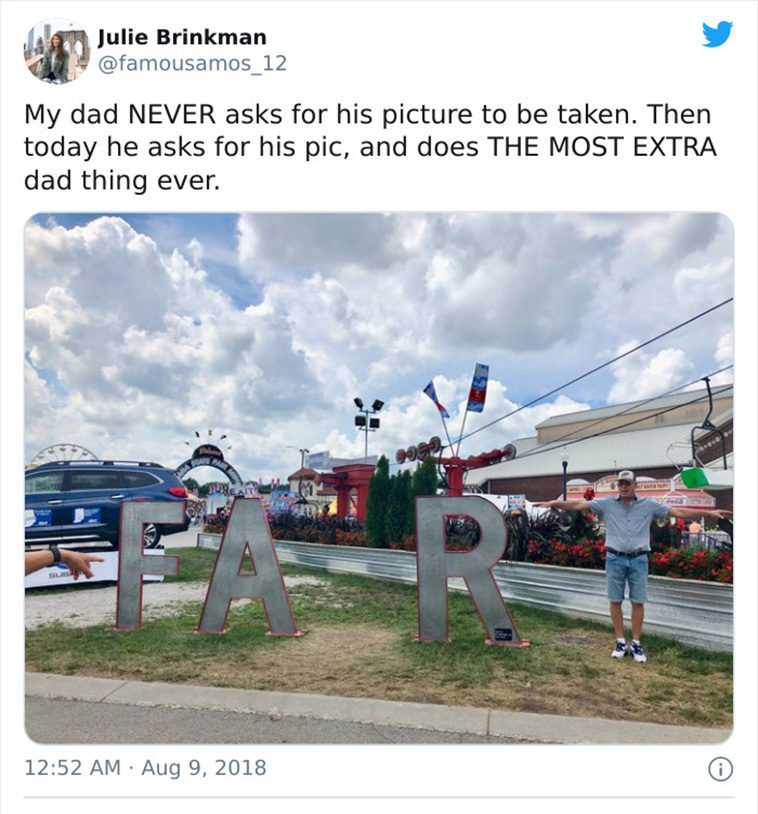Screen dimensions: 758x814
Task: Click the Julie Brinkman display name
Action: (182, 37)
